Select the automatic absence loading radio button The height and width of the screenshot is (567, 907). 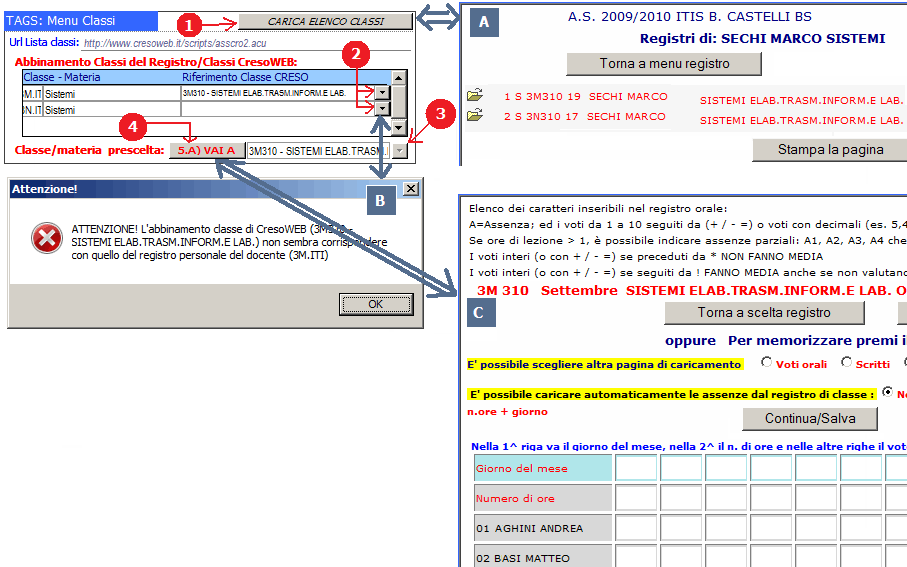(x=887, y=393)
